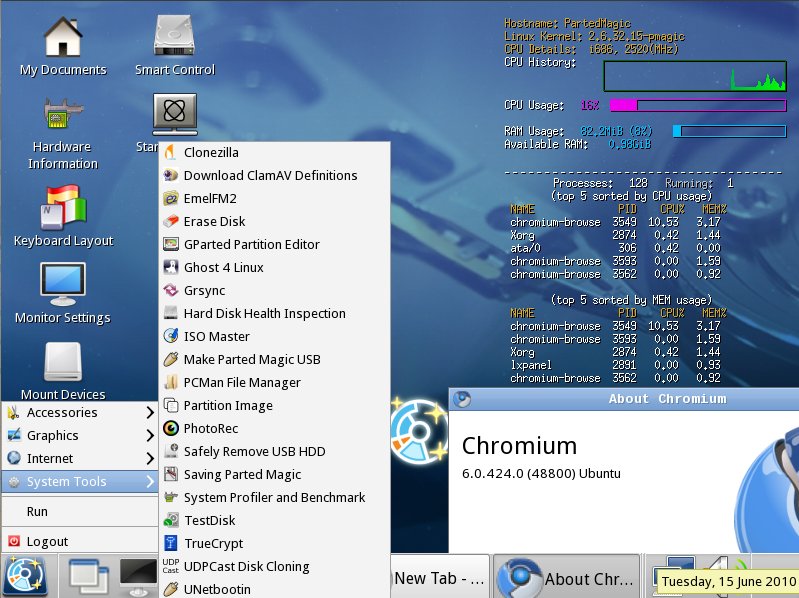This screenshot has height=598, width=799.
Task: Click the CPU History graph
Action: [x=695, y=76]
